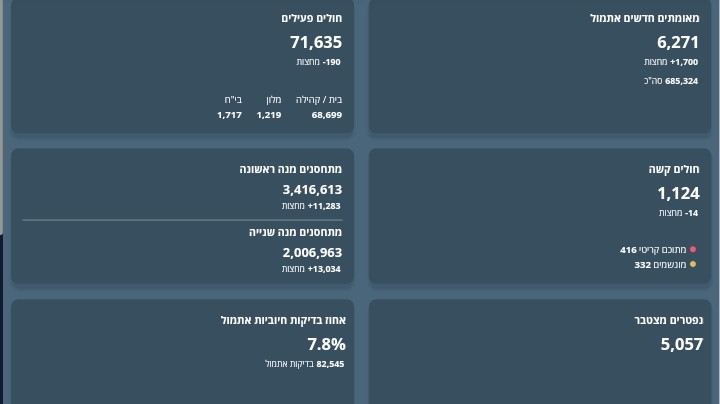Click the pink critical-condition dot
This screenshot has height=404, width=720.
[x=693, y=250]
